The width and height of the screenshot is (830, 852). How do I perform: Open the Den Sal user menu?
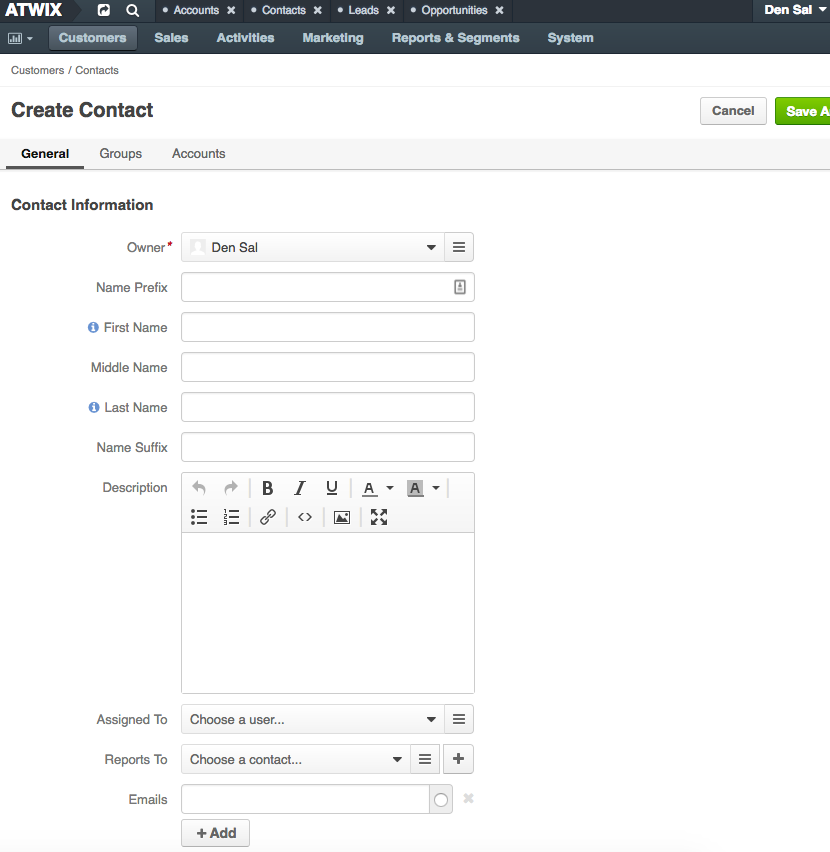[795, 10]
